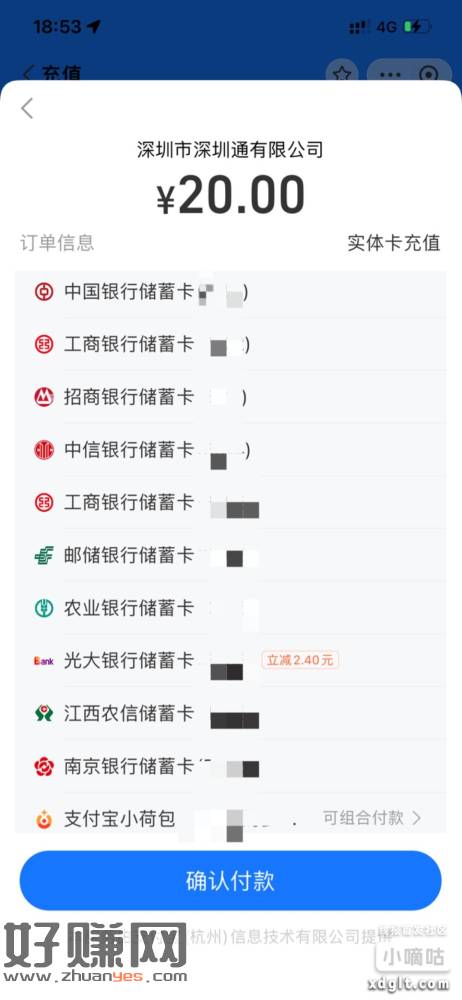Tap the Agricultural Bank logo icon
Image resolution: width=462 pixels, height=1000 pixels.
[x=44, y=608]
